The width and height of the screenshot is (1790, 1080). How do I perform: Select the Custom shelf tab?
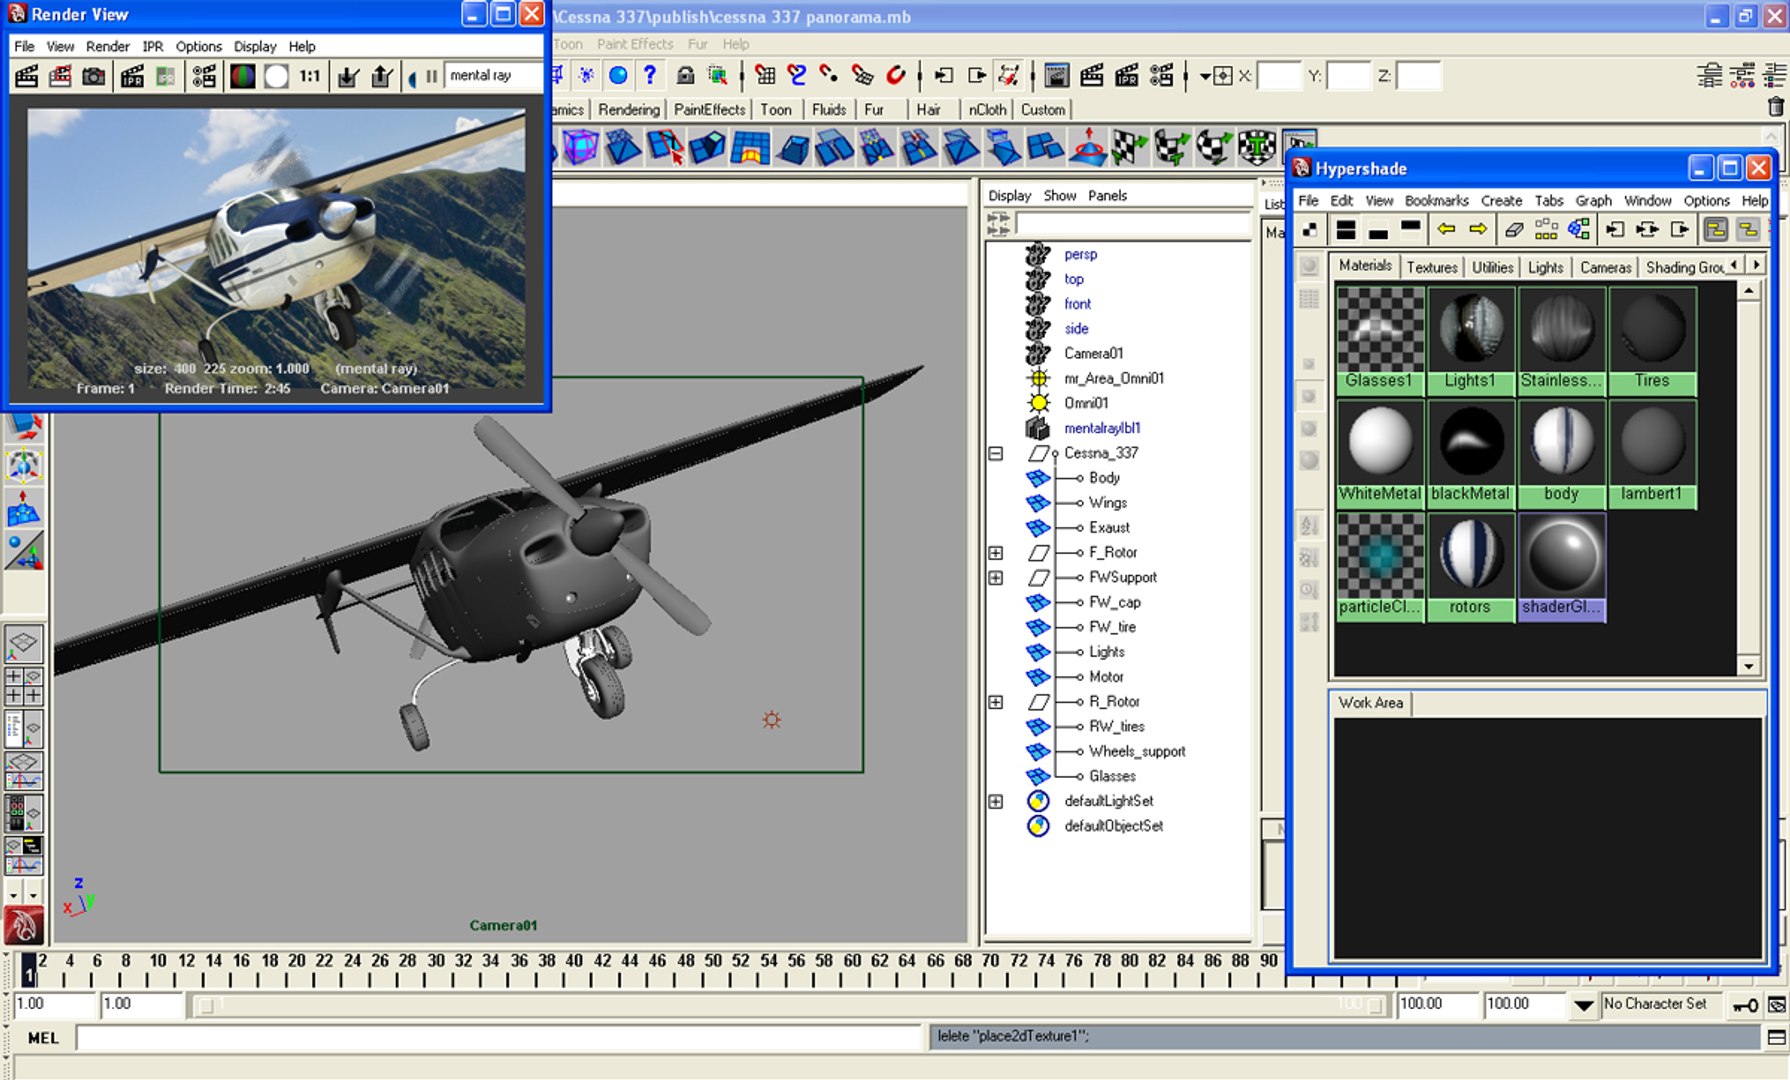[1043, 110]
